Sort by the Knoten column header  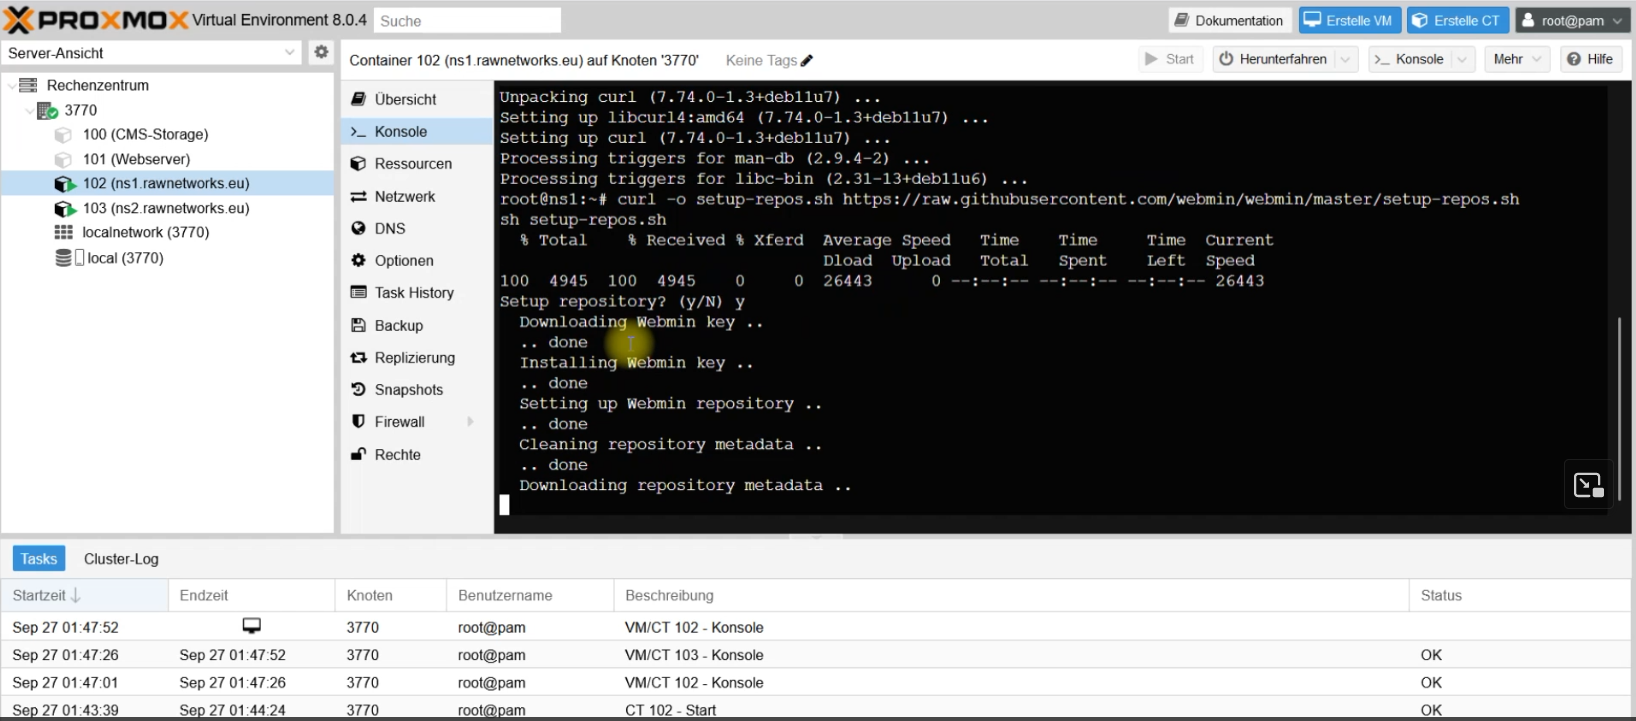pos(390,595)
